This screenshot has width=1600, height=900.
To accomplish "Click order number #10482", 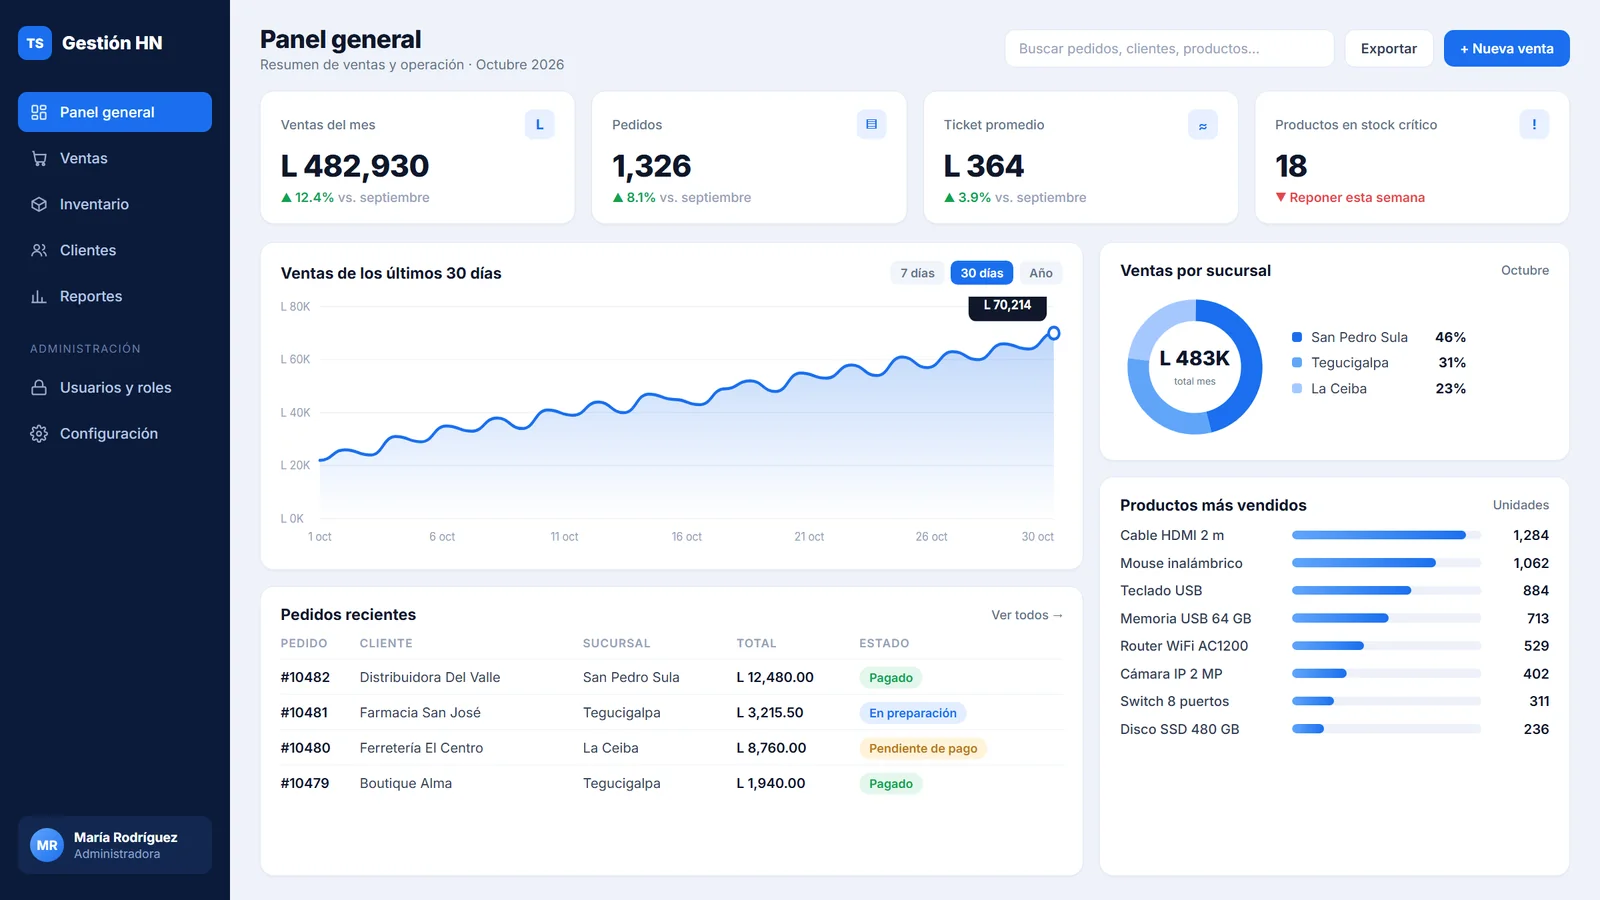I will (305, 677).
